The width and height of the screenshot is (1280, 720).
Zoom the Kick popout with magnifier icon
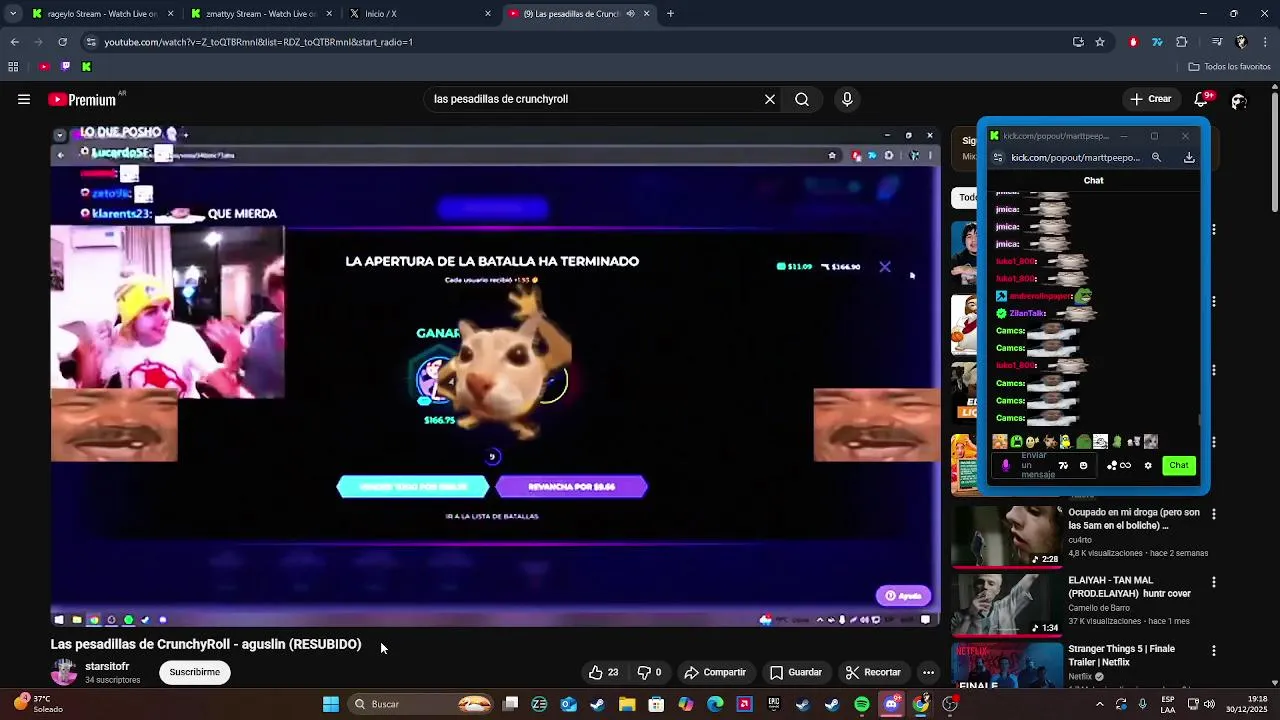pos(1156,157)
